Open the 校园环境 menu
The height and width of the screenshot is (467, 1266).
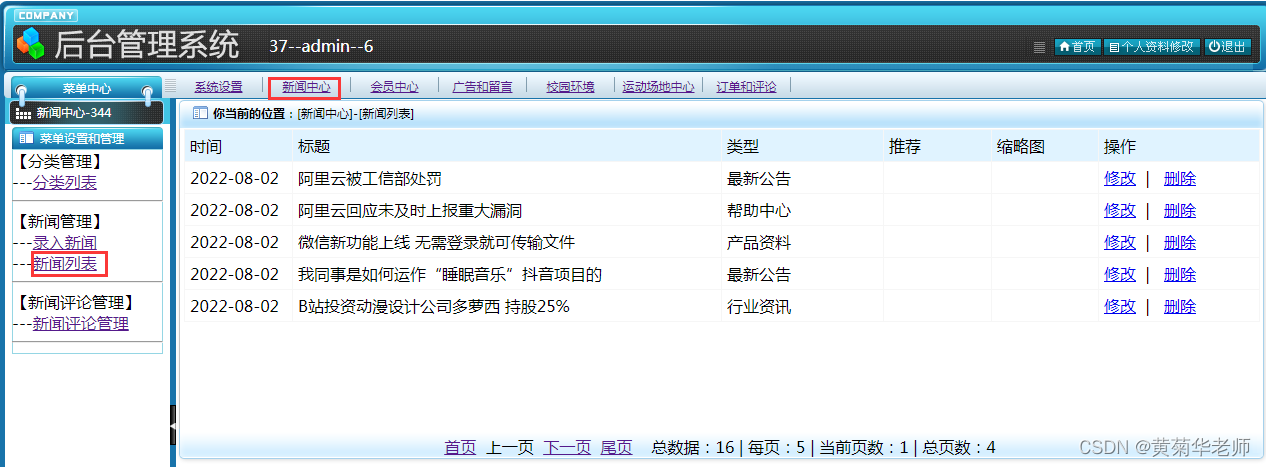click(x=570, y=87)
